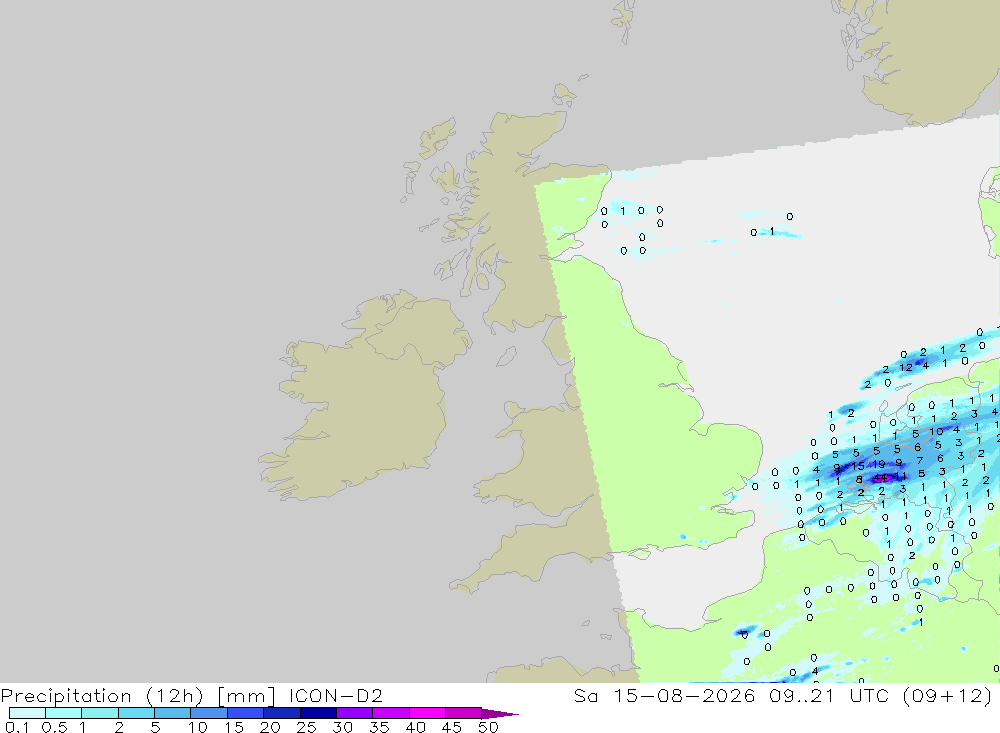Click the magenta peak precipitation cell labeled 44
This screenshot has height=733, width=1000.
click(881, 477)
